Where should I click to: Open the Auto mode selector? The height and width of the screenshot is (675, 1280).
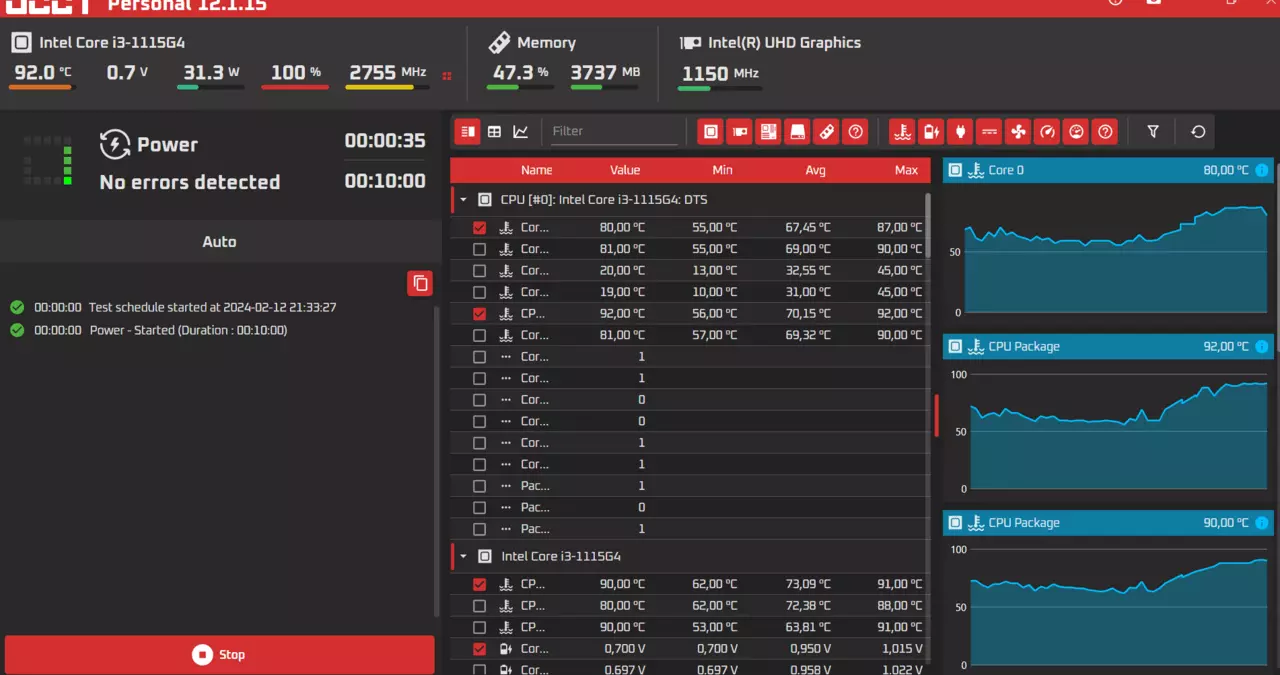(220, 241)
